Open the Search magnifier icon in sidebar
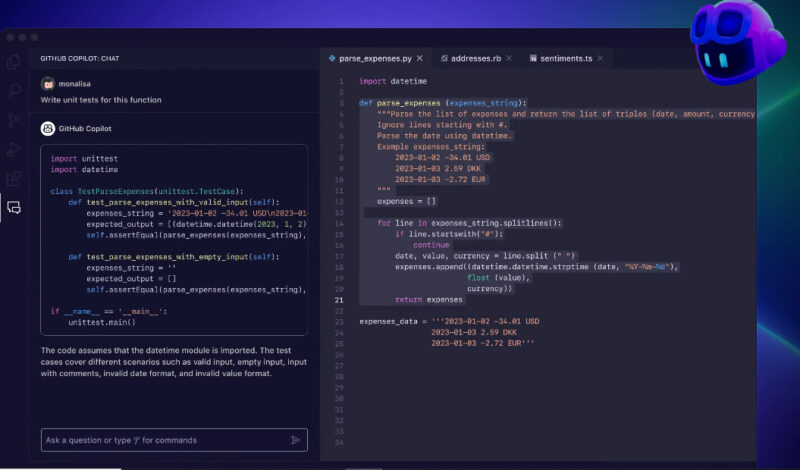This screenshot has width=800, height=470. pos(14,91)
